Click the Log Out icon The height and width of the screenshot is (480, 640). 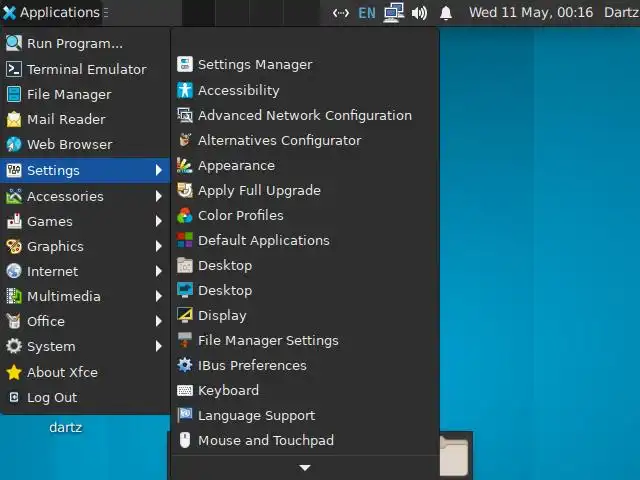(x=14, y=397)
